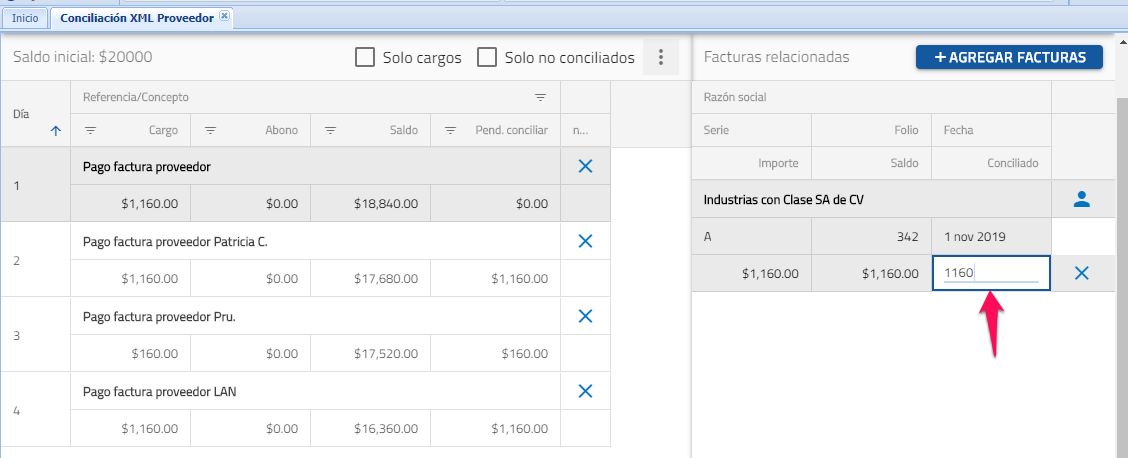Open the Referencia/Concepto filter menu

540,97
